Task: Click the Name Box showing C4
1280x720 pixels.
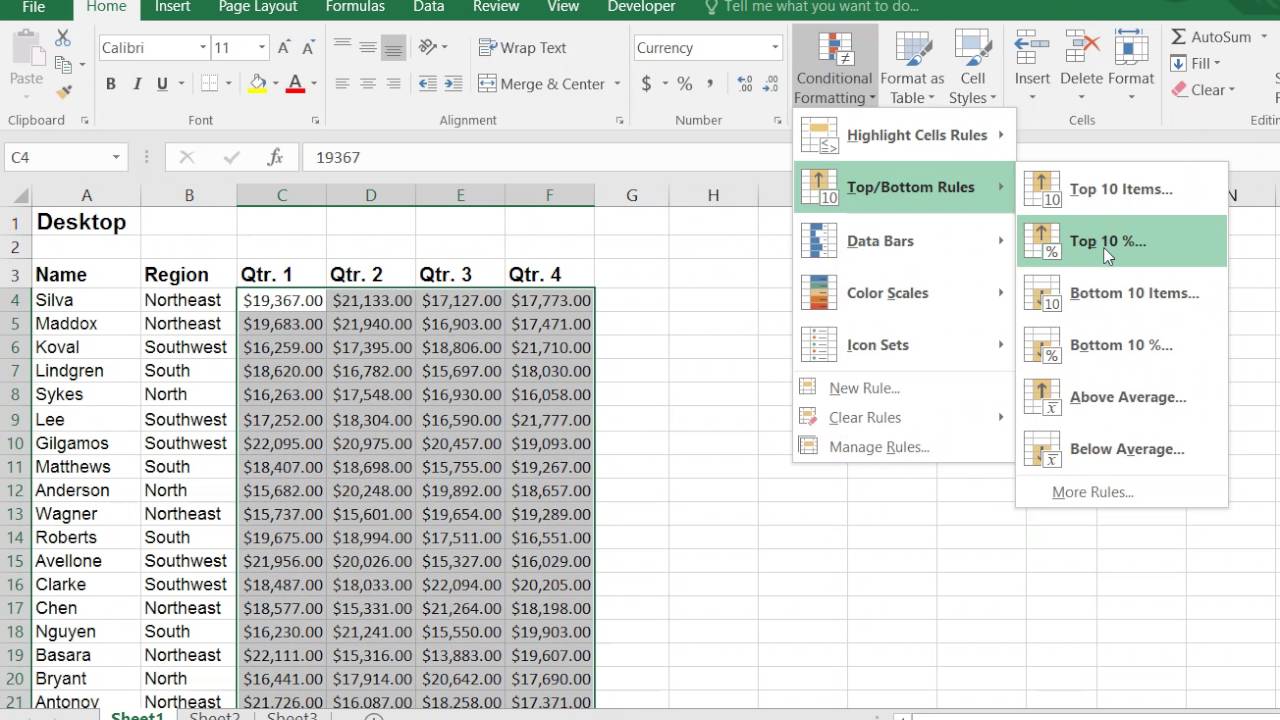Action: 65,157
